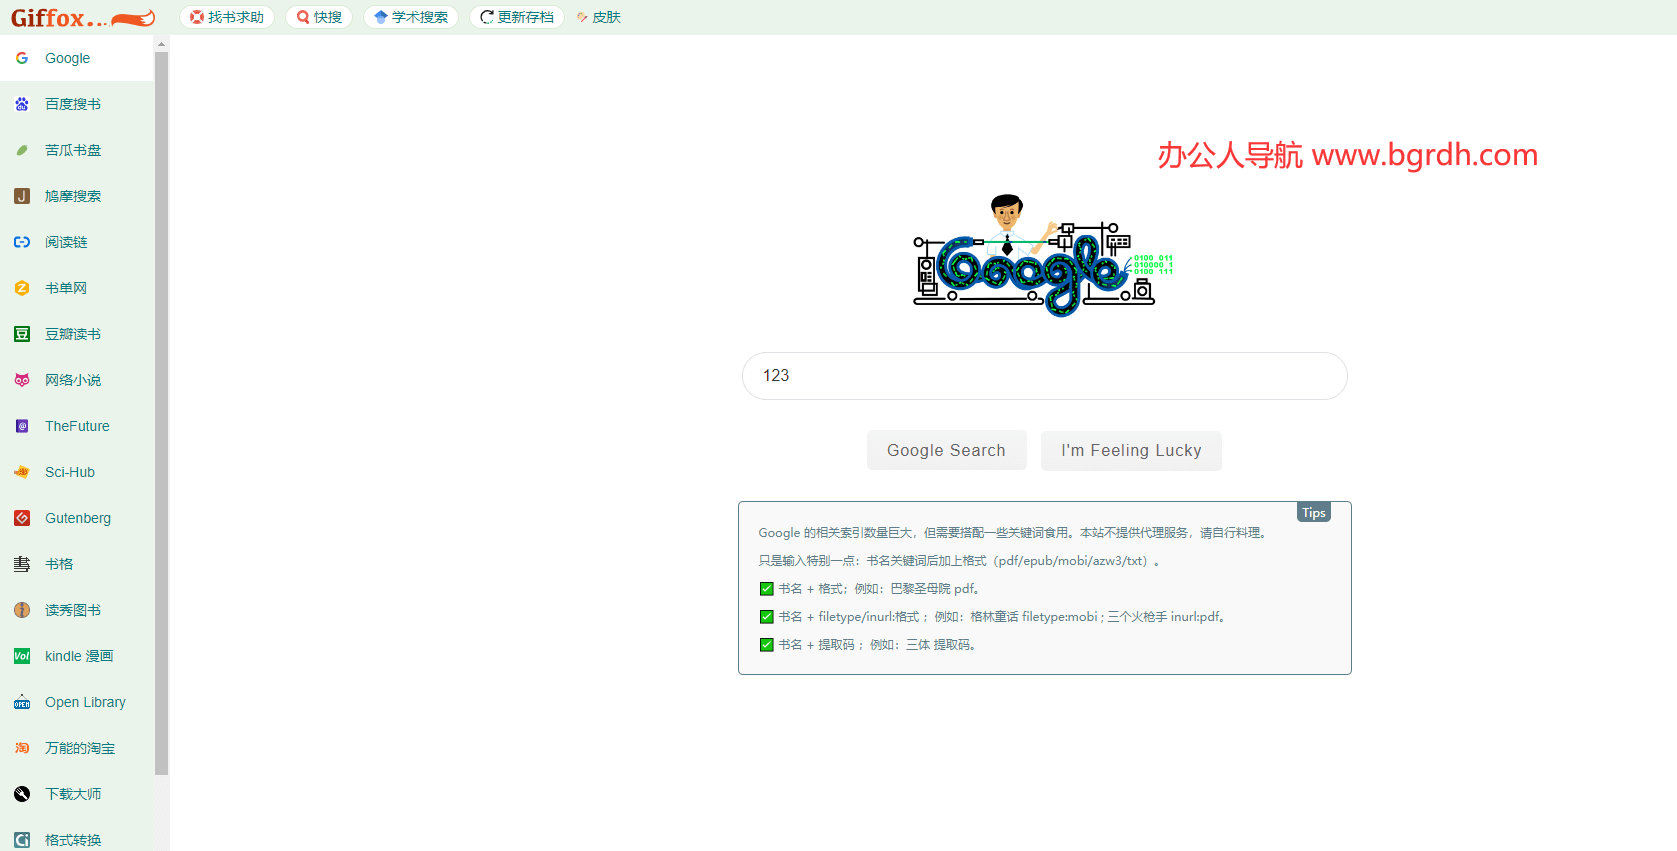This screenshot has width=1677, height=851.
Task: Click the checkbox beside 书名 + 格式
Action: coord(766,589)
